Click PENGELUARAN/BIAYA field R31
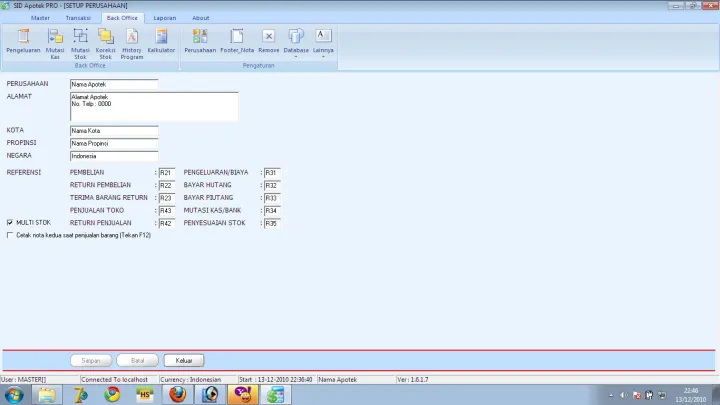720x405 pixels. coord(272,173)
